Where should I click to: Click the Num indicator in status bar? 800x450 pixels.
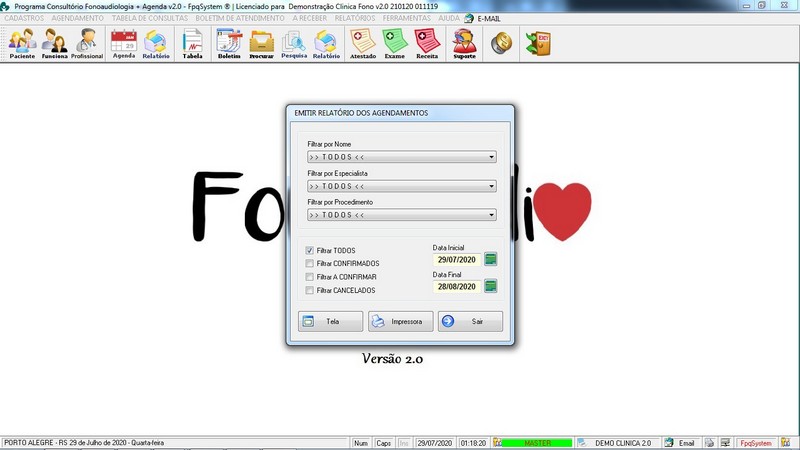361,443
